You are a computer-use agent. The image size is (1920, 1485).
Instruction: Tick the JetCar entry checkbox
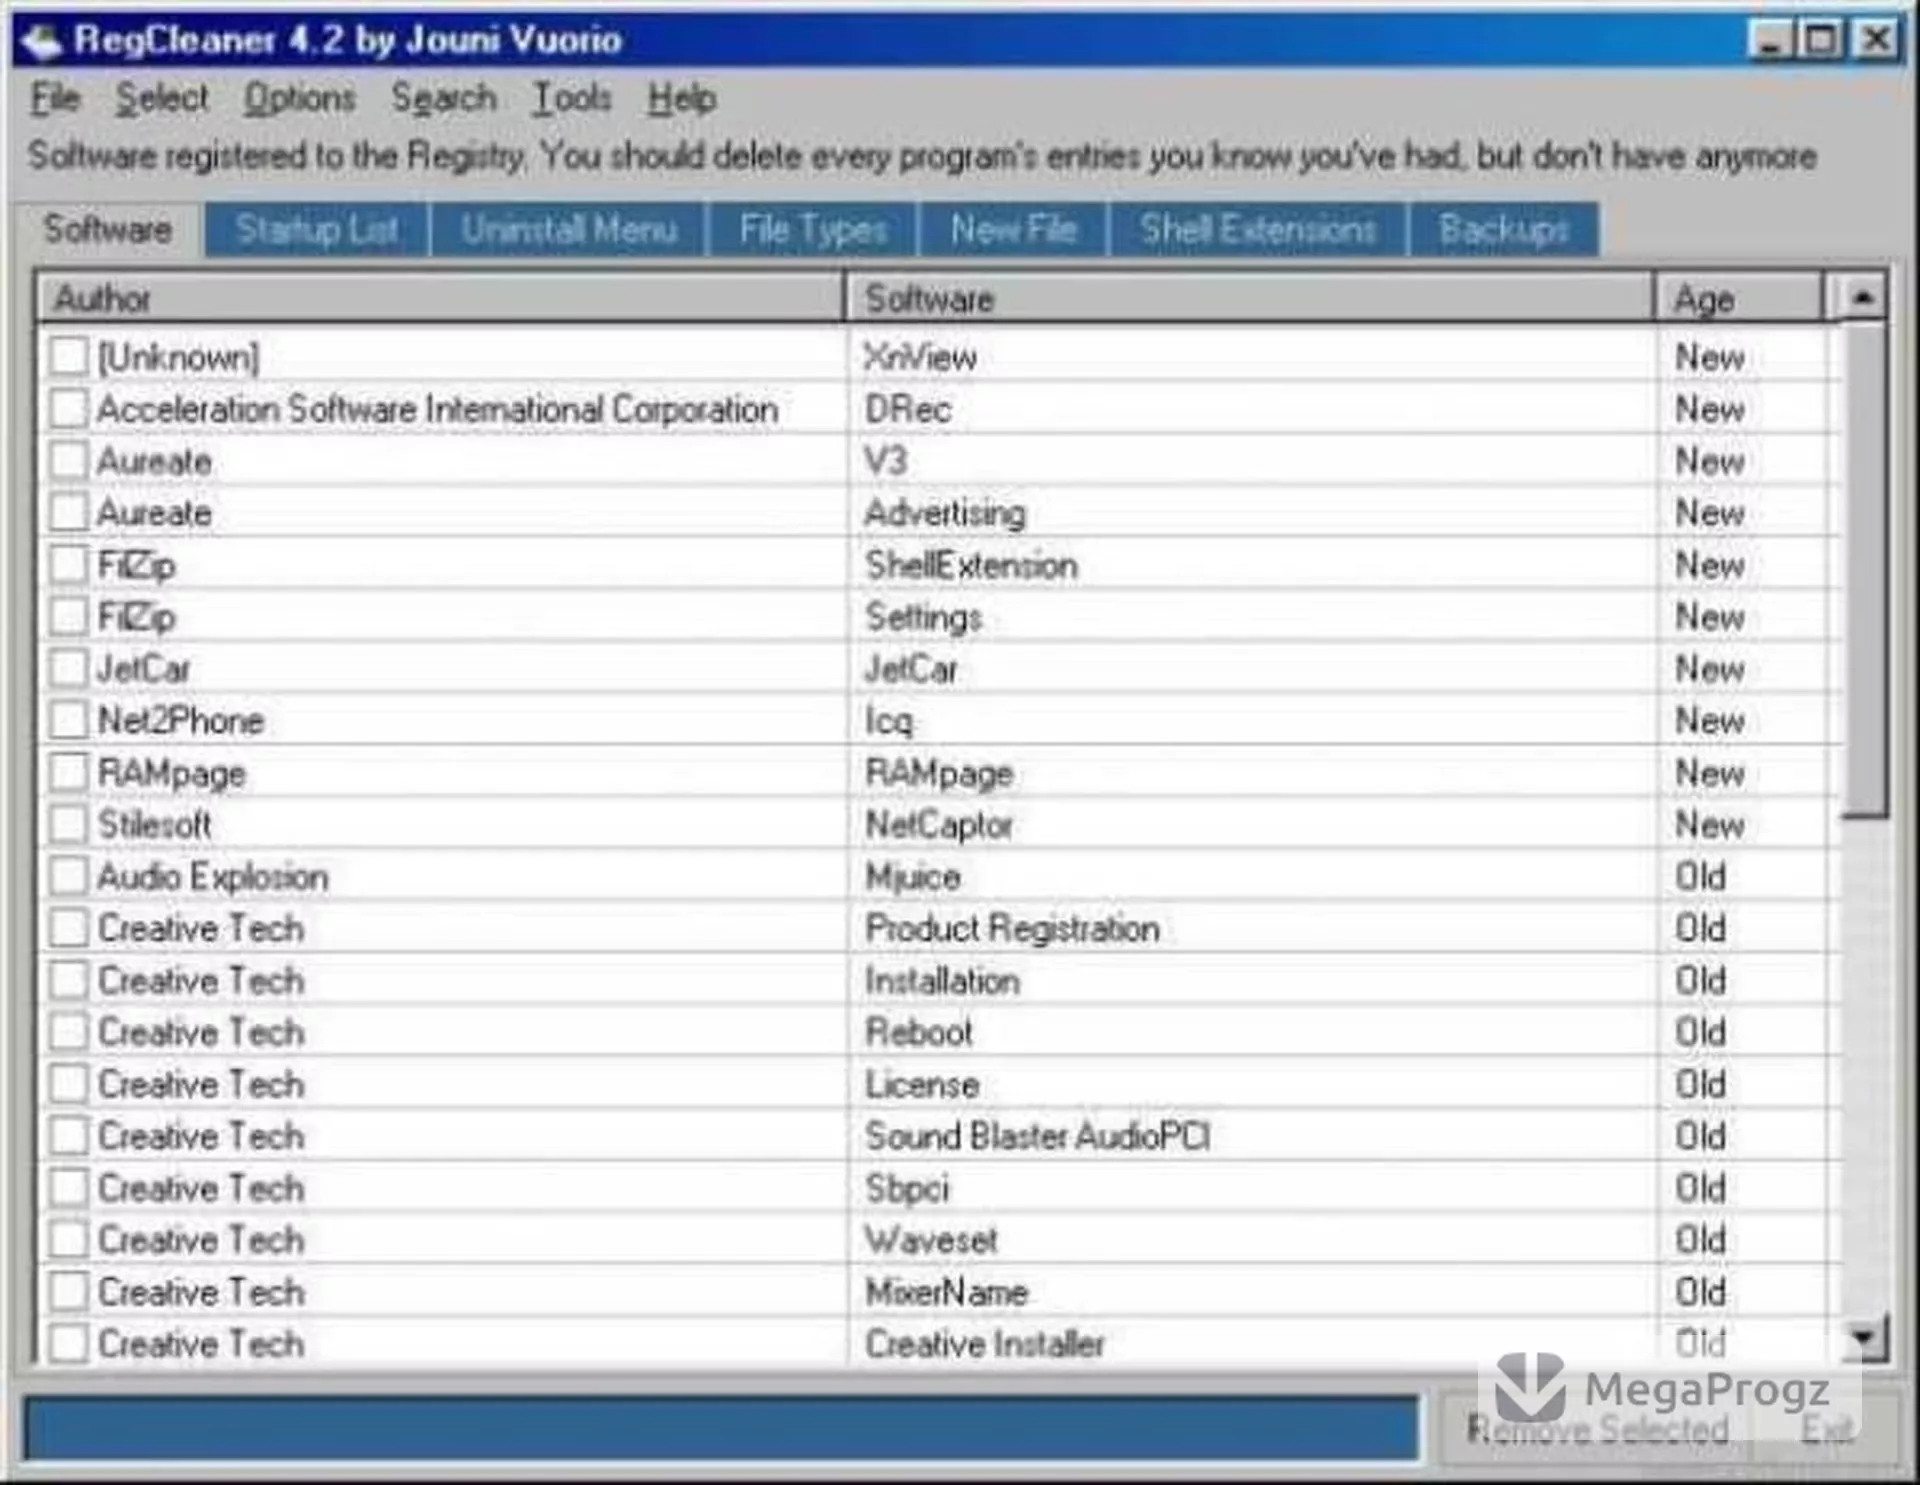68,668
